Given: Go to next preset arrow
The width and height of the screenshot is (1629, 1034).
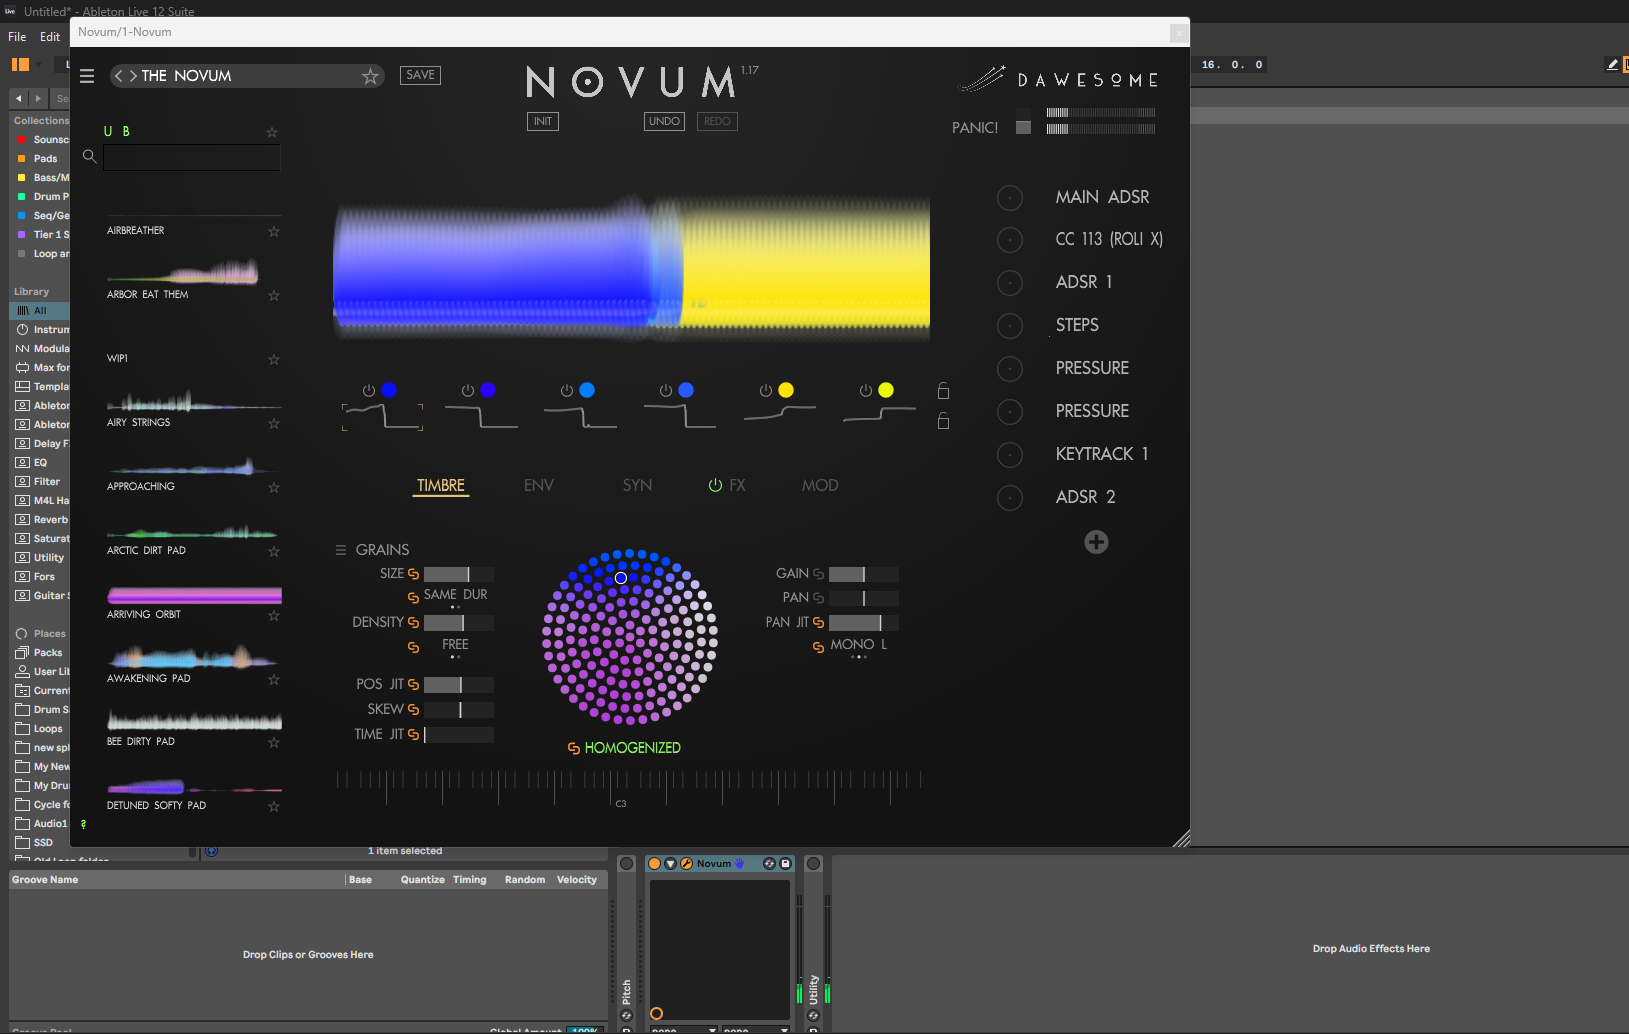Looking at the screenshot, I should click(133, 76).
